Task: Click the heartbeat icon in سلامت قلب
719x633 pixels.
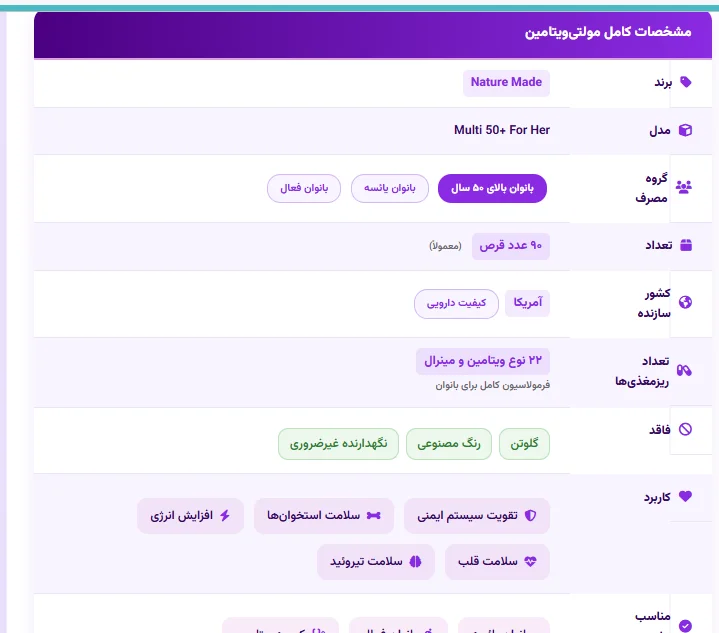Action: pos(531,561)
